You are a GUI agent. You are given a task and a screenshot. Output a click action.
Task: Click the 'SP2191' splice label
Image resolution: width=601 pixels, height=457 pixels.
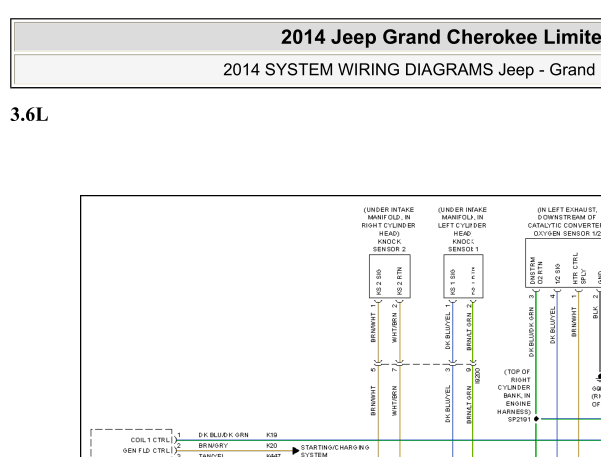(x=519, y=419)
